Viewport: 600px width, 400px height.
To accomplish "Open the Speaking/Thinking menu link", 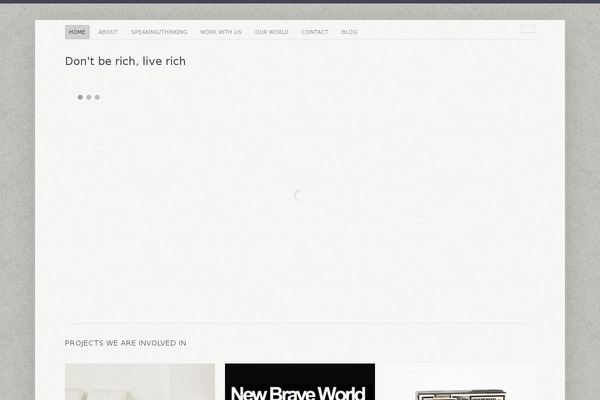I will (159, 32).
